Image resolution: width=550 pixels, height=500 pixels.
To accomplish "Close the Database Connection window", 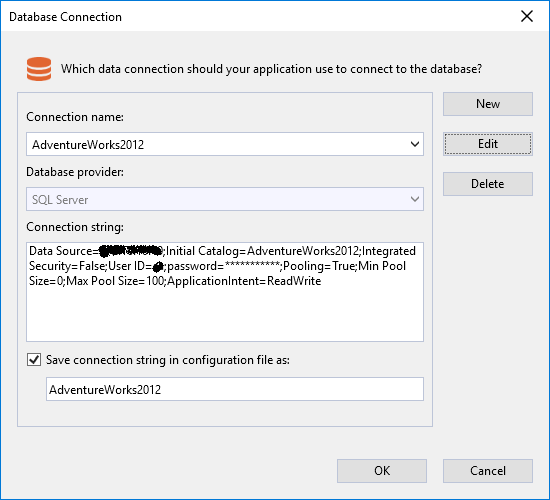I will 526,16.
